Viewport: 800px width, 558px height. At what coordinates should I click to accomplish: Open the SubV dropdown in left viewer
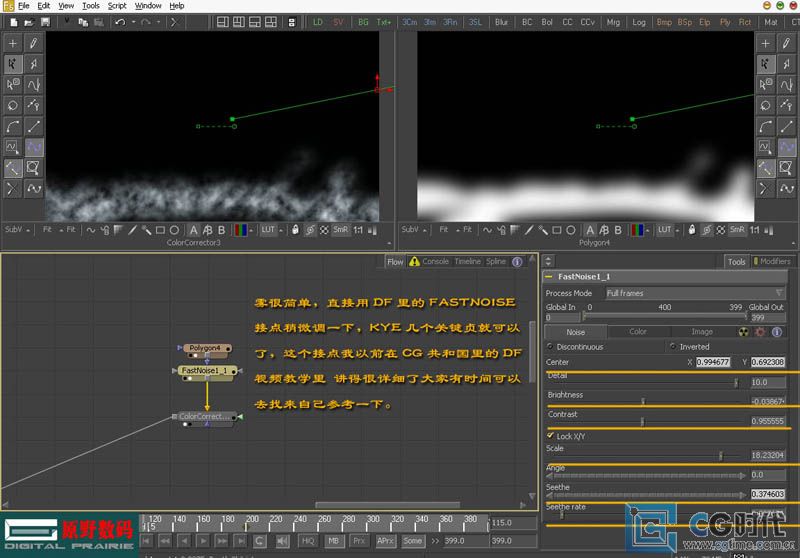click(17, 230)
